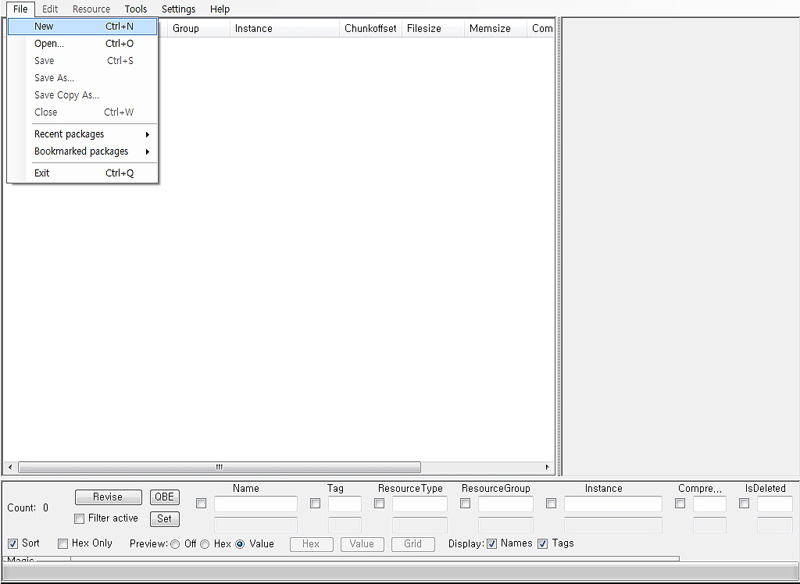This screenshot has height=584, width=800.
Task: Click the QBE button
Action: pyautogui.click(x=165, y=497)
